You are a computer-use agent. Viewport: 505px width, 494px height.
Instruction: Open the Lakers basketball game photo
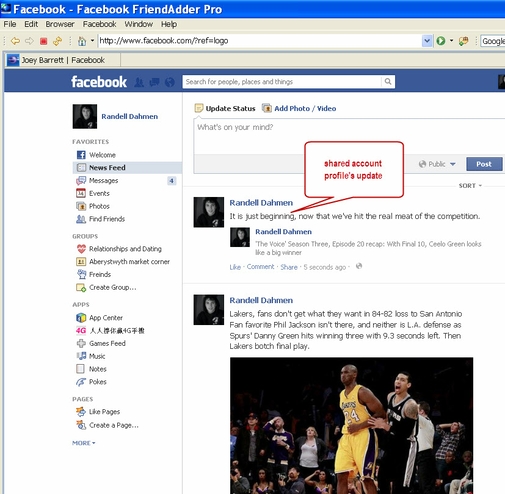(x=351, y=425)
